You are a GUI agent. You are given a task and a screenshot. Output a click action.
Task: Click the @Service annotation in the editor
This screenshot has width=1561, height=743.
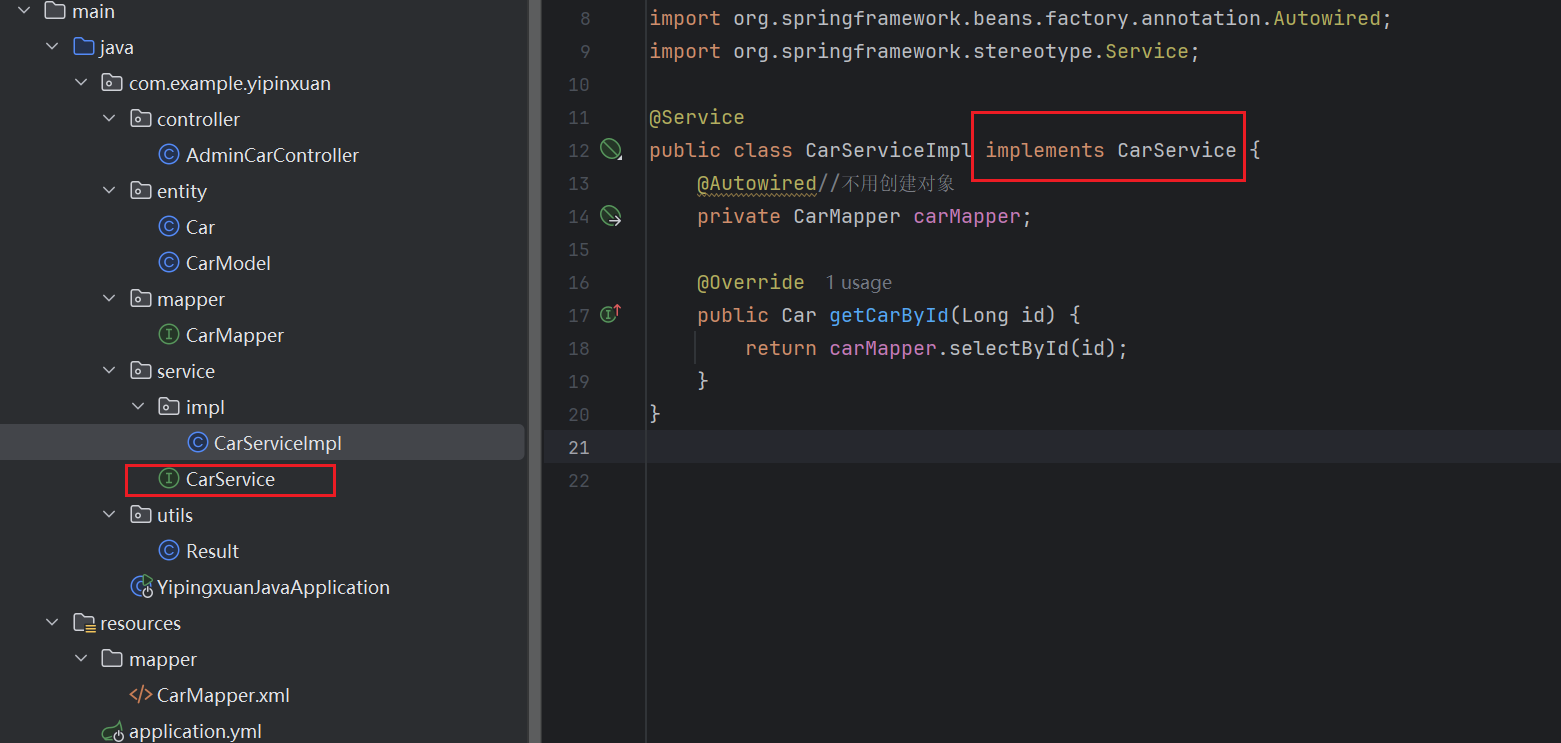click(x=697, y=117)
